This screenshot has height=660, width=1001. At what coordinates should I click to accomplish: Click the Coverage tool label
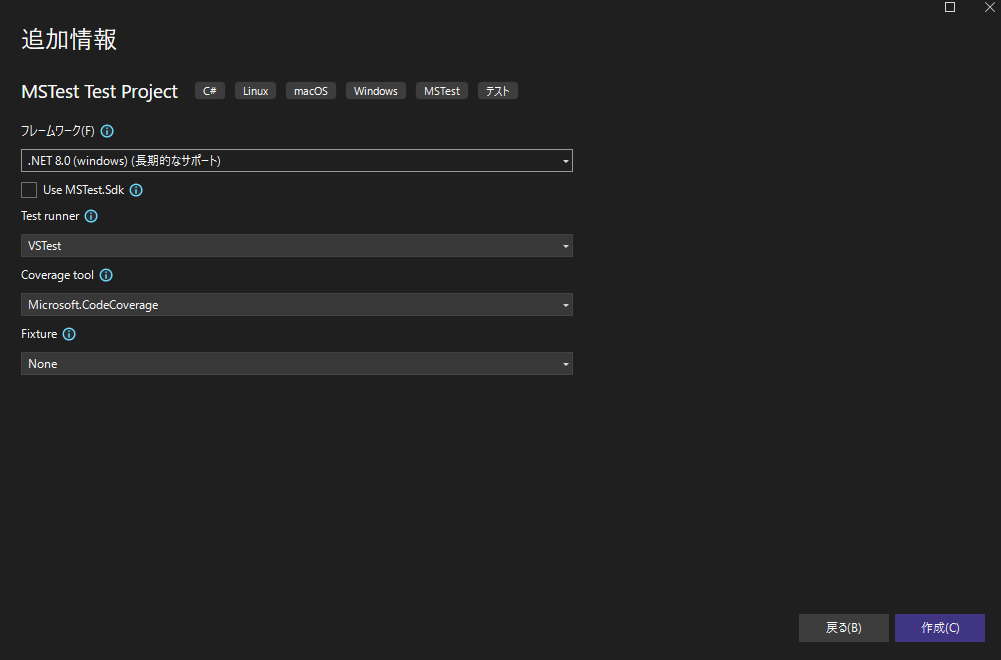tap(57, 275)
